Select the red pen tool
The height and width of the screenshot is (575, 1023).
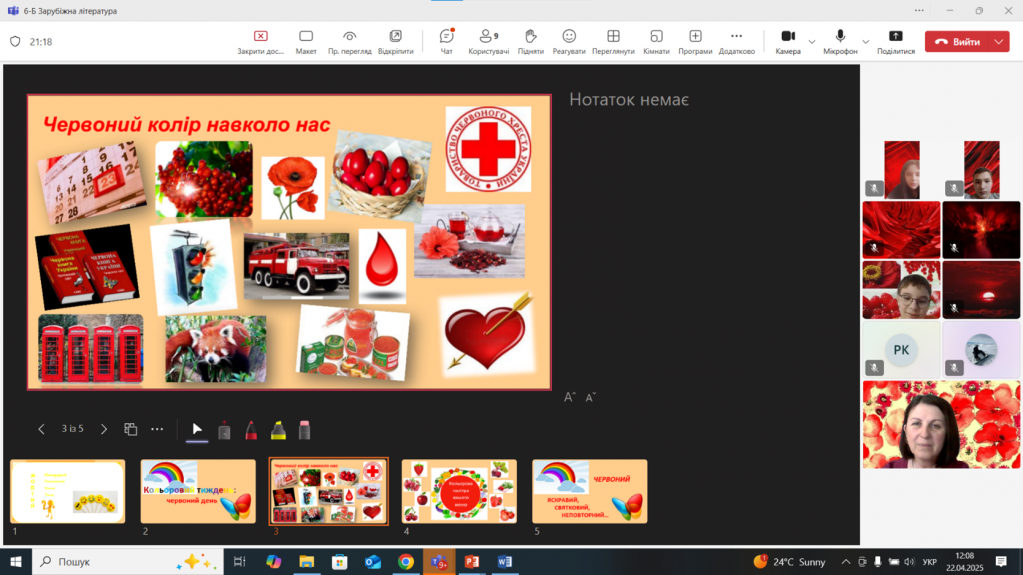click(x=251, y=430)
